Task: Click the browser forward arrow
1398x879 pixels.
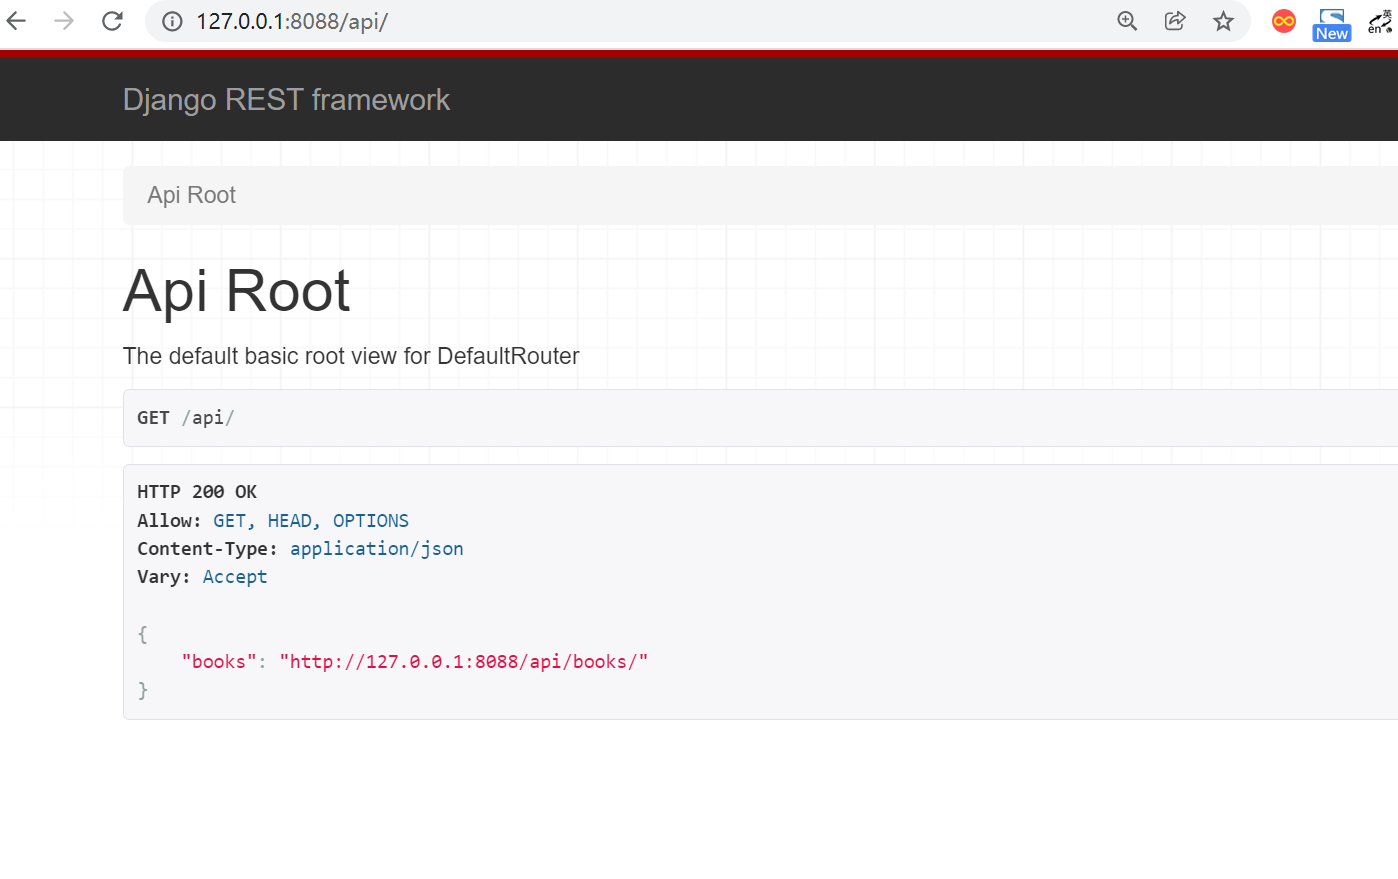Action: [x=64, y=21]
